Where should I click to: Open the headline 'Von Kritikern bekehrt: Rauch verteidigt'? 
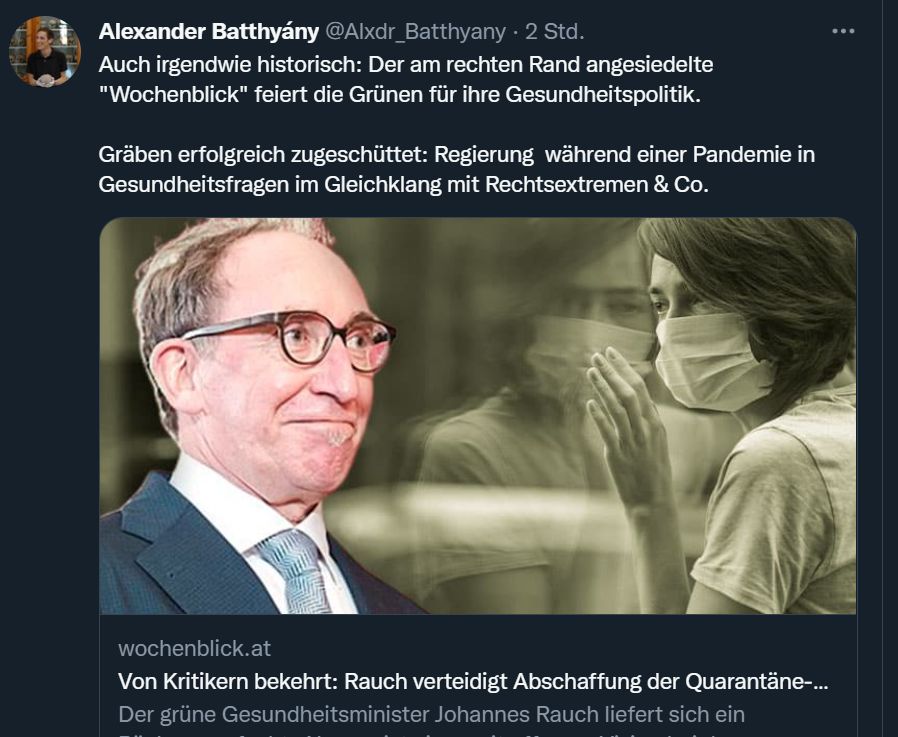click(473, 681)
